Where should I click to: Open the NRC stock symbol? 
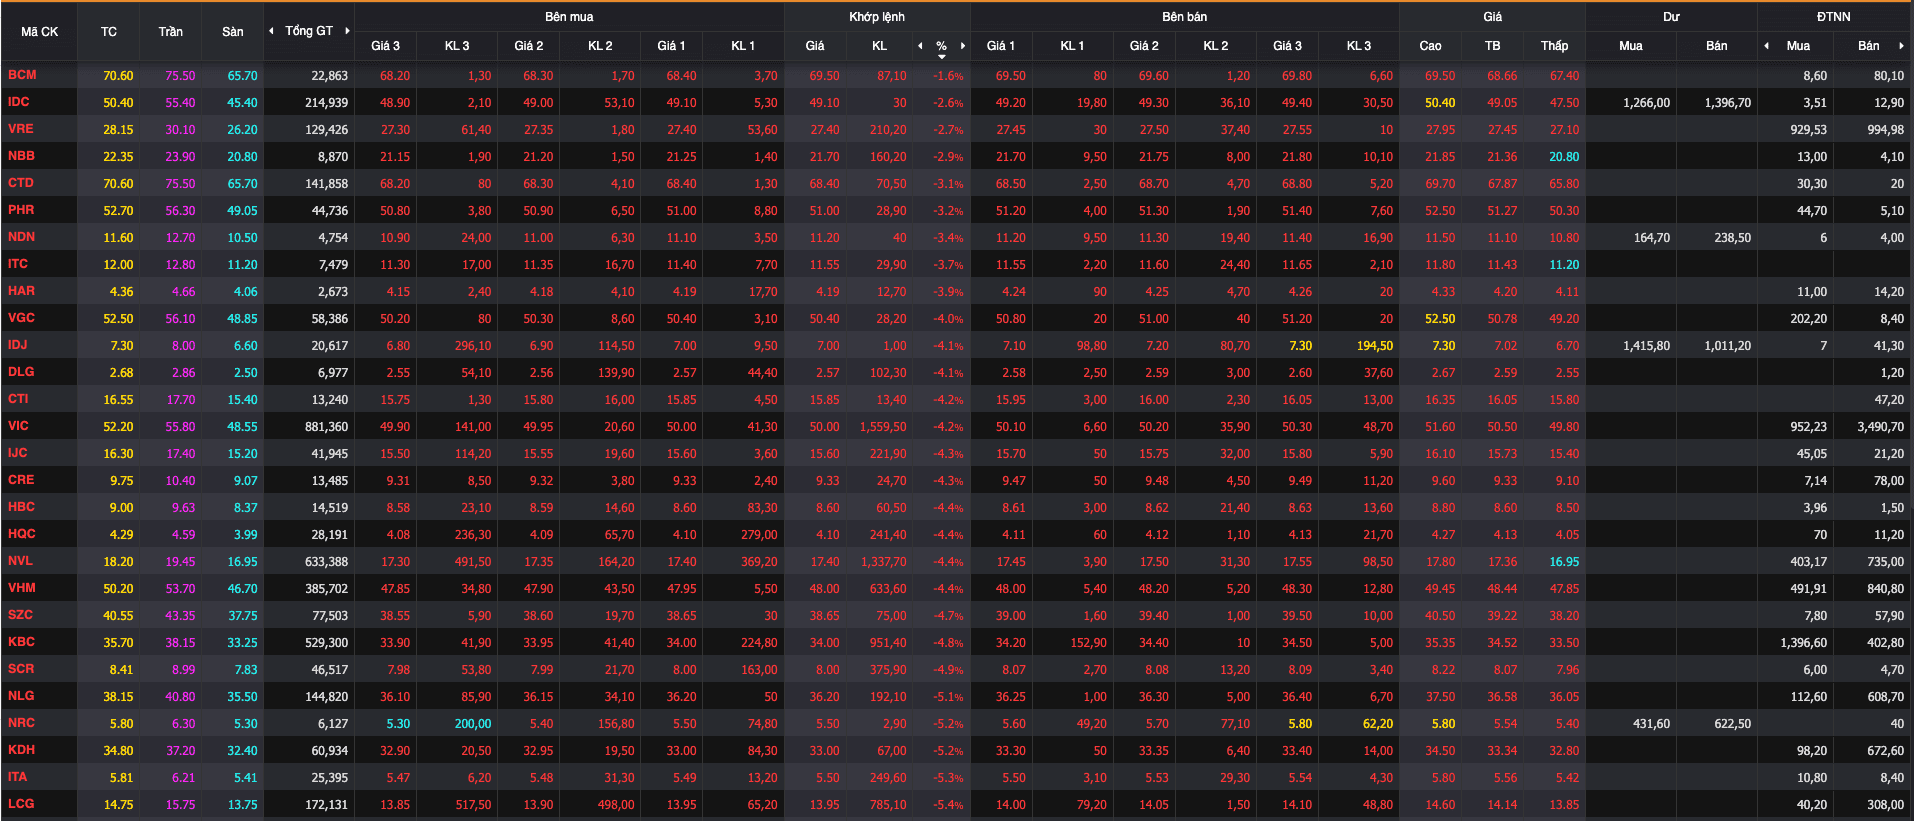[21, 723]
